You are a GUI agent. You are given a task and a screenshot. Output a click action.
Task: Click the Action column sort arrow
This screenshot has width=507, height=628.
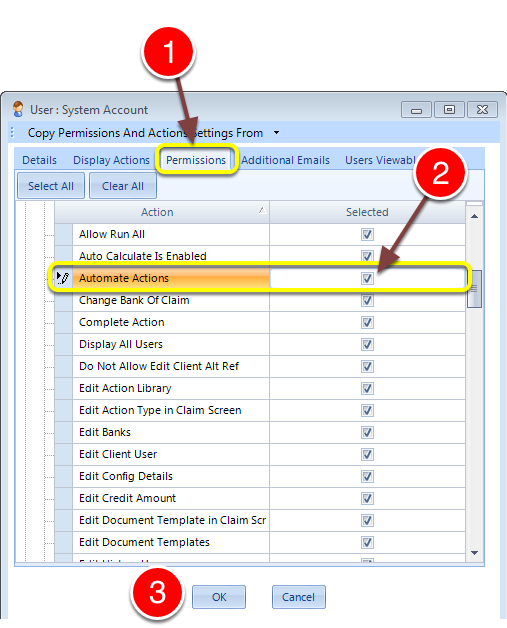pyautogui.click(x=262, y=210)
